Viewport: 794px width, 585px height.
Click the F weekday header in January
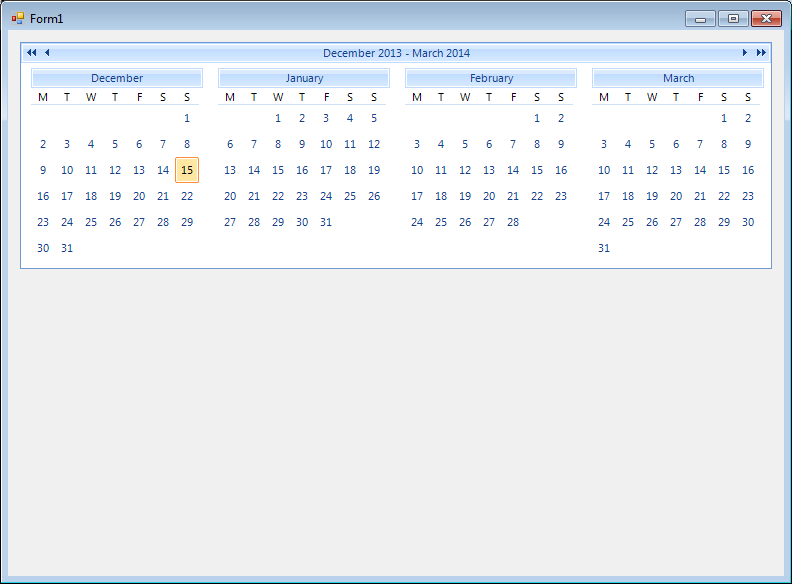pyautogui.click(x=327, y=97)
